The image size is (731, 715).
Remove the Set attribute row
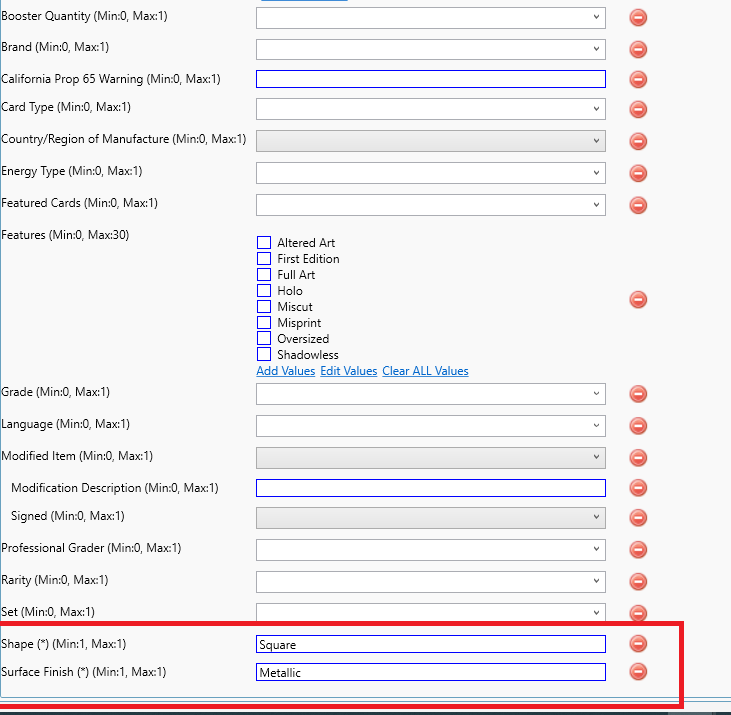pyautogui.click(x=638, y=612)
